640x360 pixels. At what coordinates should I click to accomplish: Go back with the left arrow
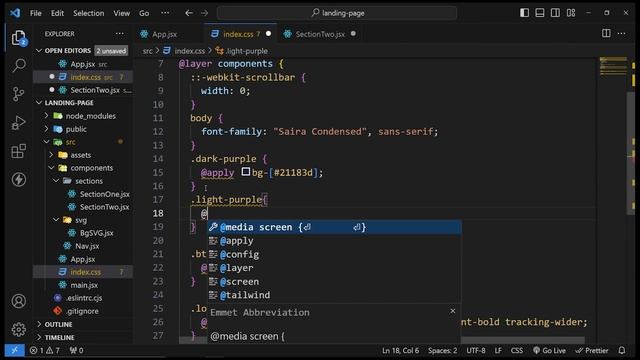[189, 13]
